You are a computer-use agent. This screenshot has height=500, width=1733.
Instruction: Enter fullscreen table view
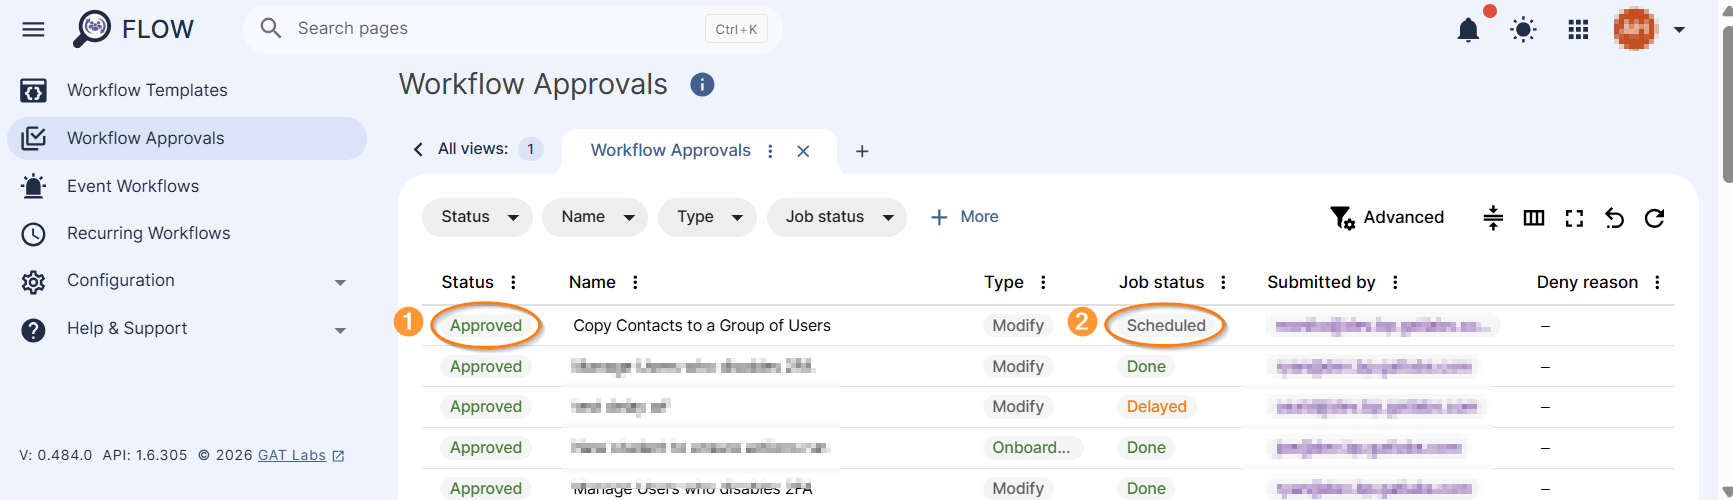click(x=1574, y=218)
